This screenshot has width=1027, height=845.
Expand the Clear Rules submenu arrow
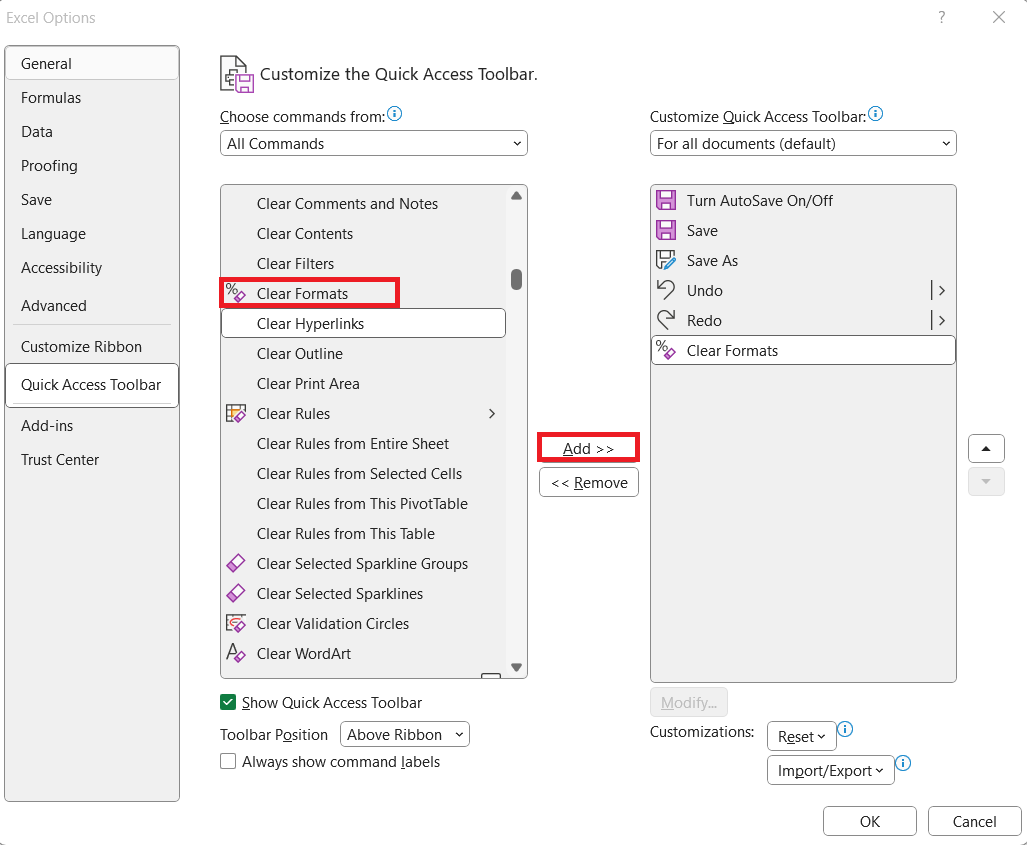tap(492, 413)
